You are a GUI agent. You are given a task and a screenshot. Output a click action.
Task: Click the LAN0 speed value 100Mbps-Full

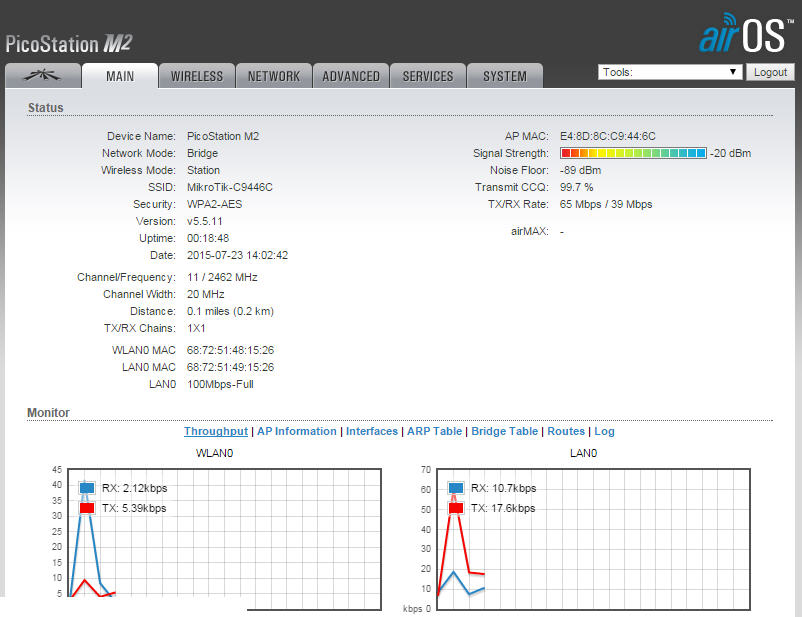pyautogui.click(x=220, y=384)
